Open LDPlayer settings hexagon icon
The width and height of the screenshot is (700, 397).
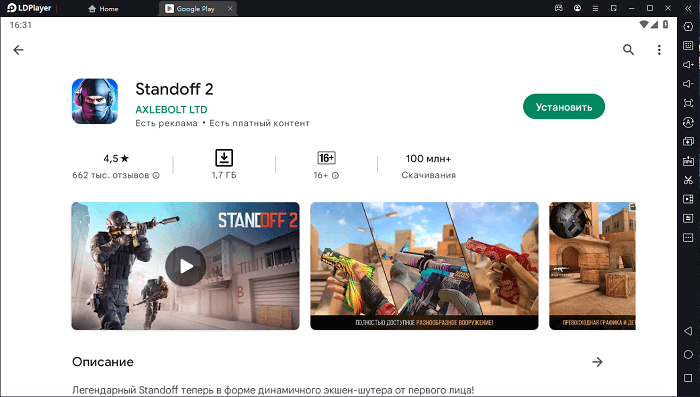coord(688,26)
